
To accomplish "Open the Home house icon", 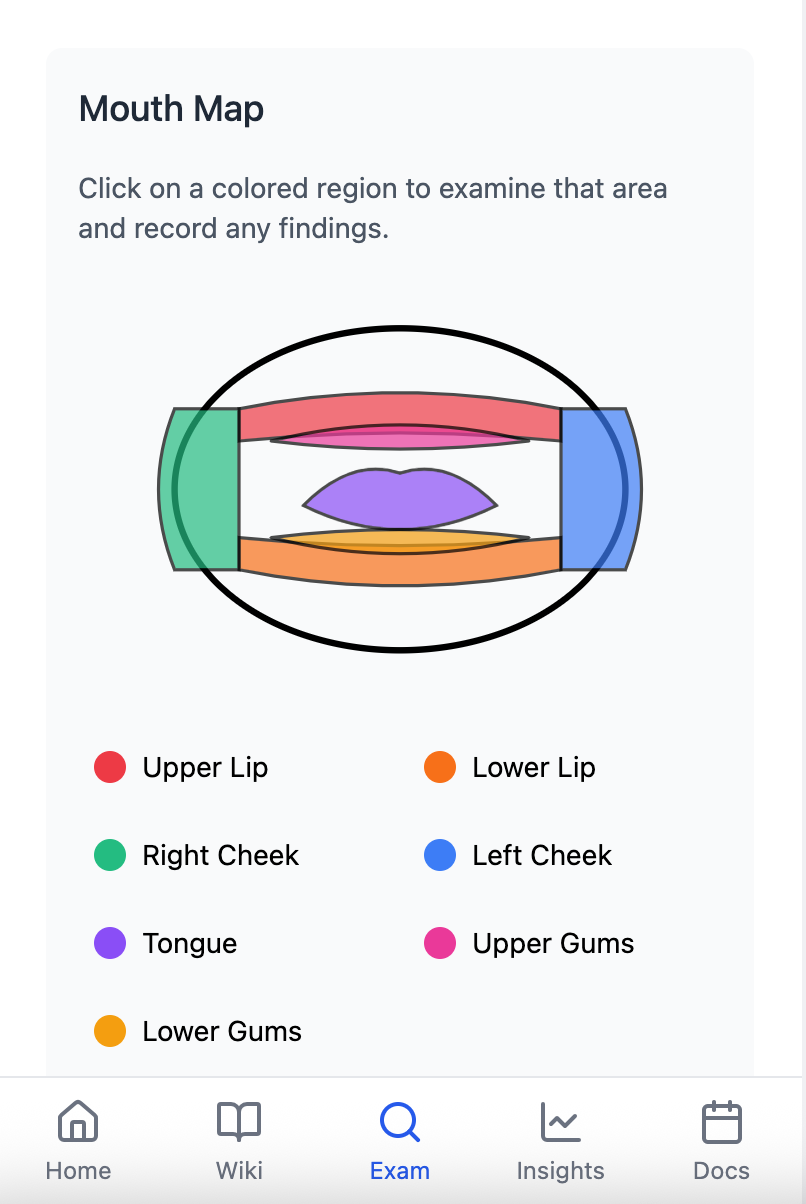I will 78,1121.
